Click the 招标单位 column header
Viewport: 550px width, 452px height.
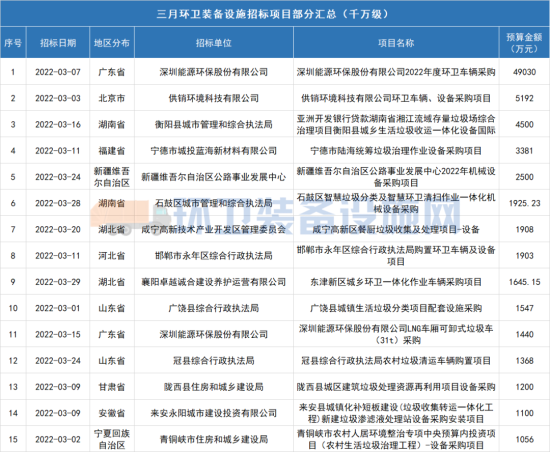(x=214, y=43)
